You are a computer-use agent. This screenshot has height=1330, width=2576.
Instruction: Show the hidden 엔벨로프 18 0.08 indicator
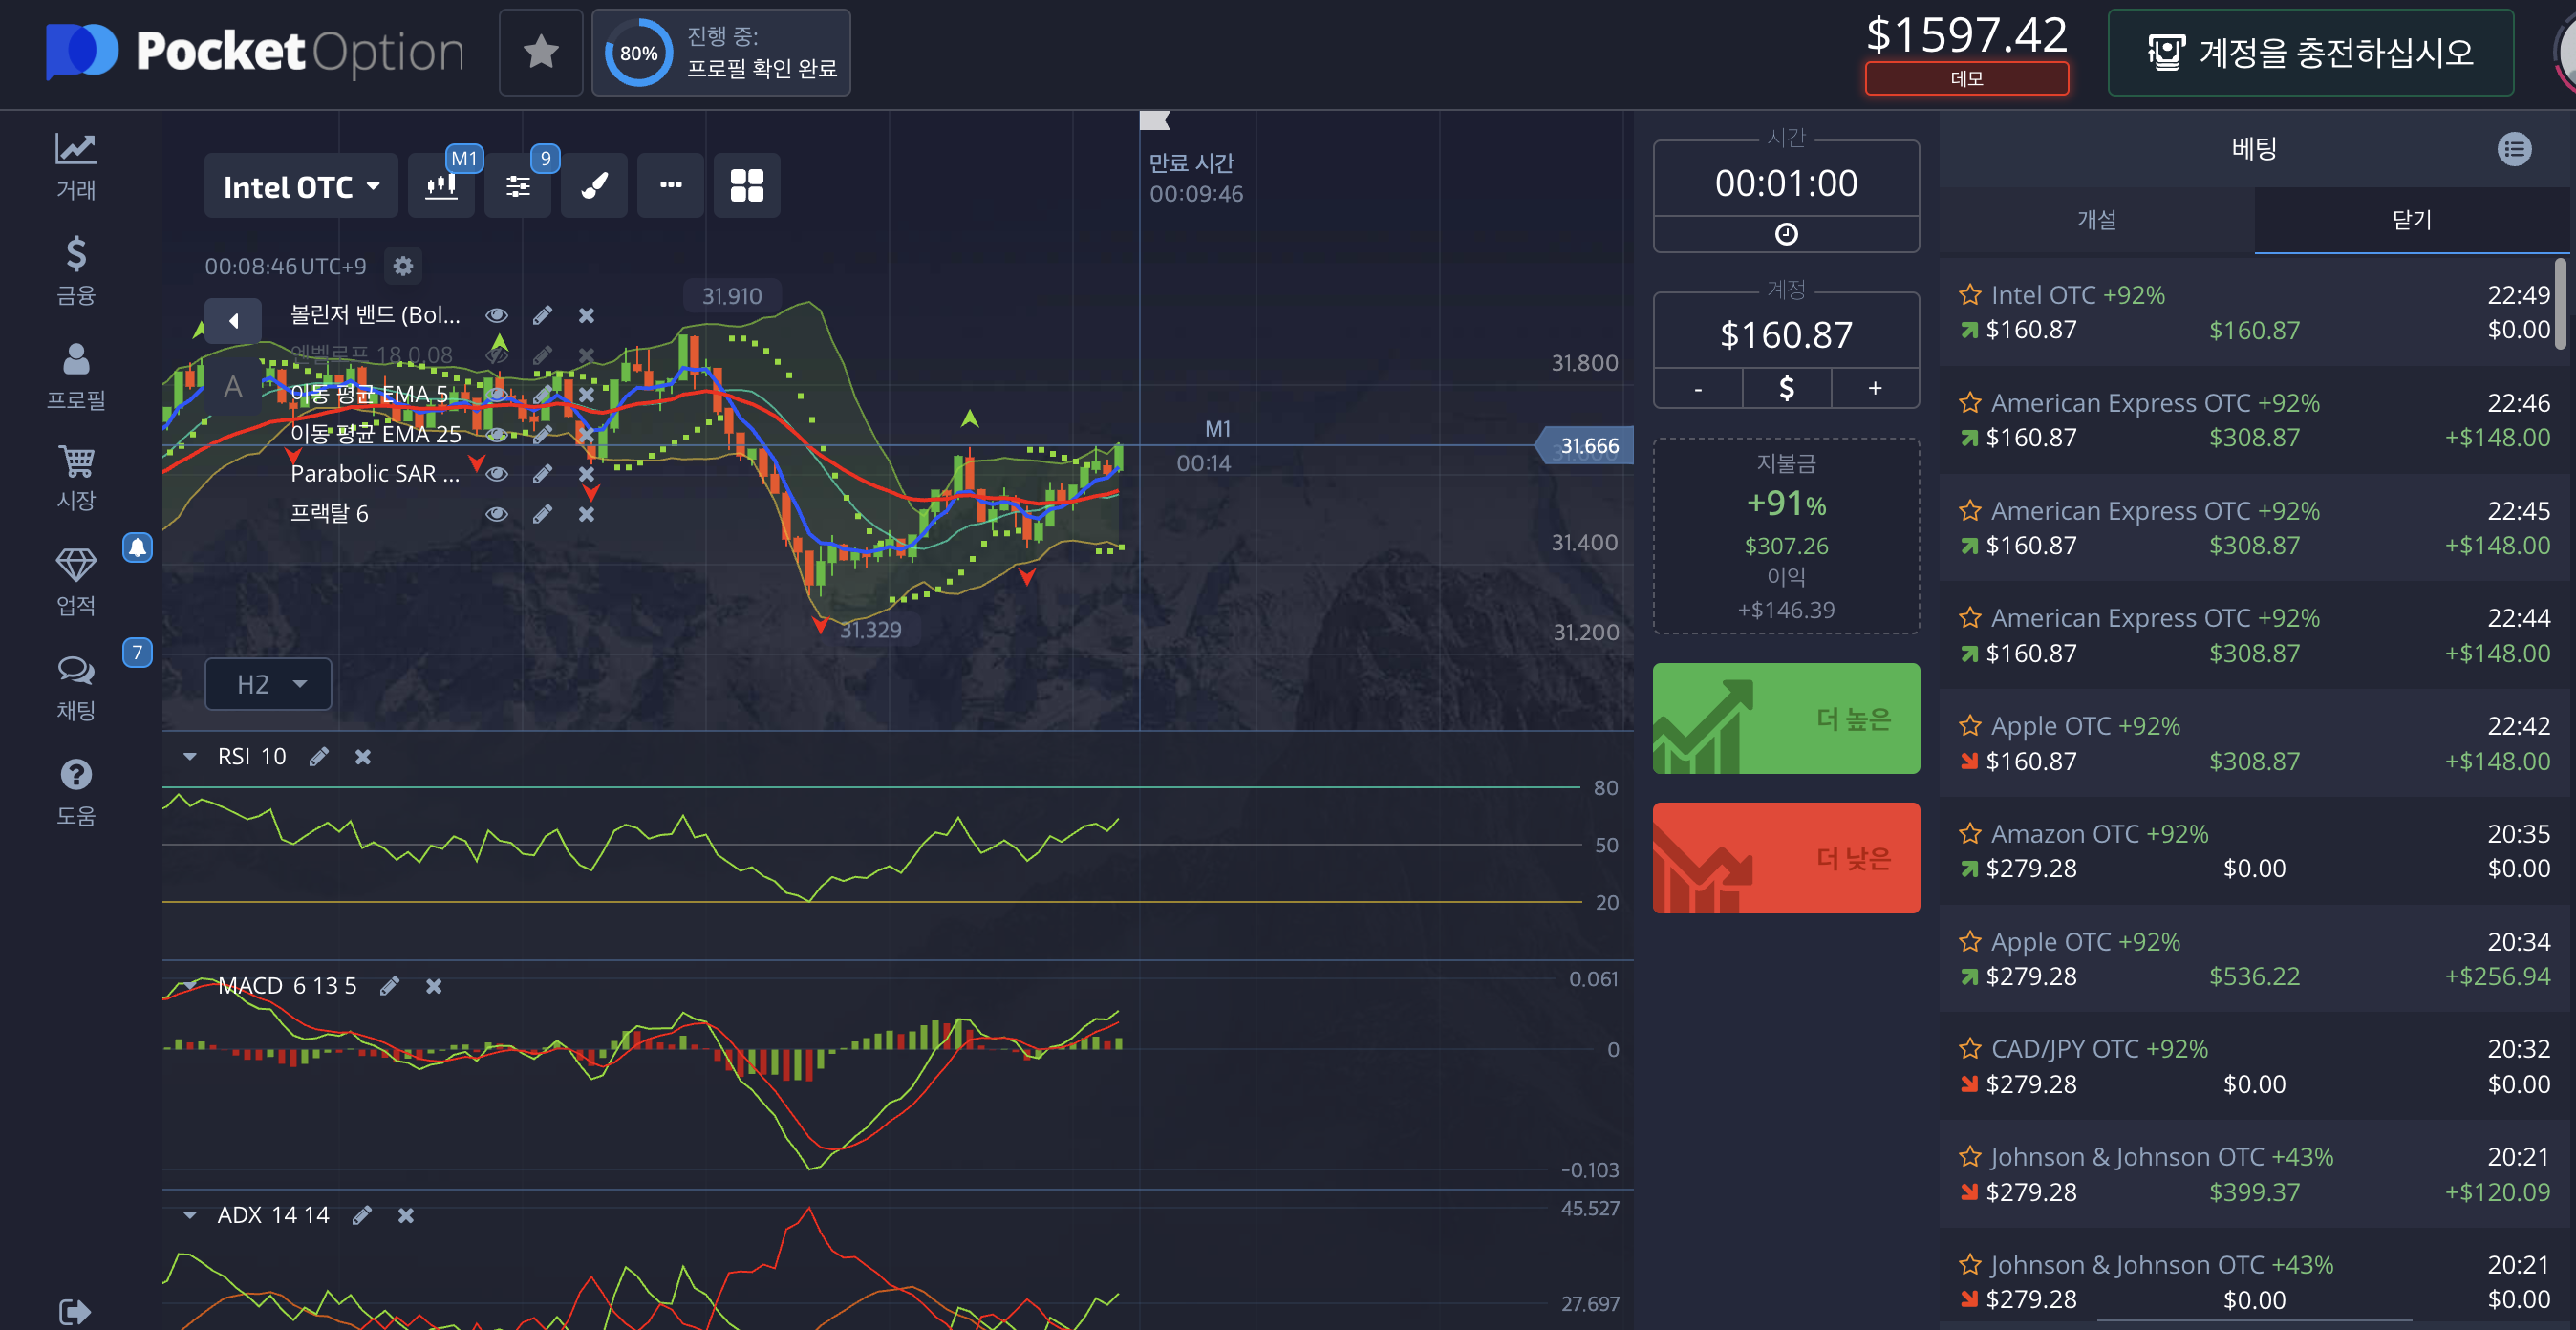click(497, 355)
